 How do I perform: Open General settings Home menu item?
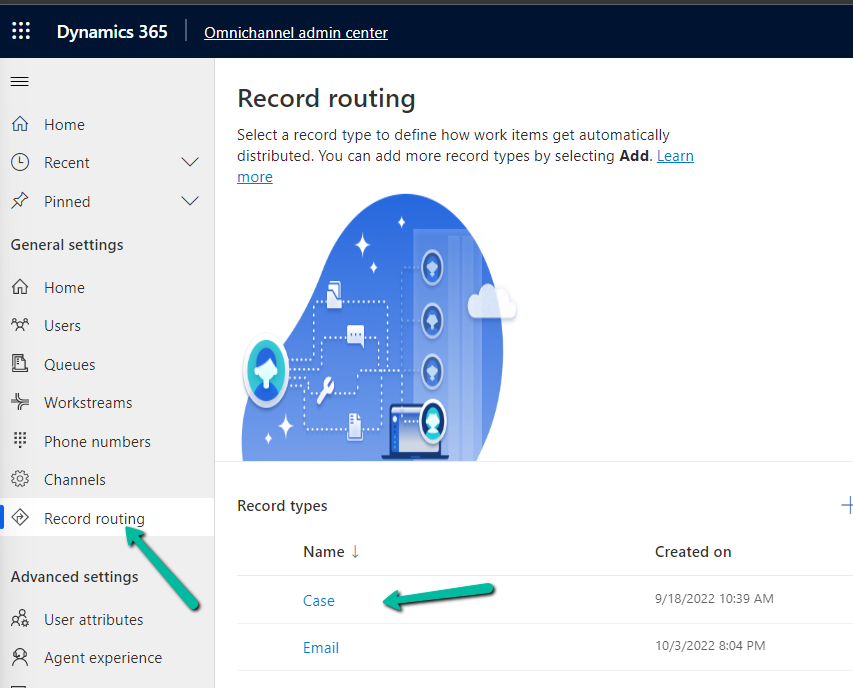pyautogui.click(x=64, y=288)
